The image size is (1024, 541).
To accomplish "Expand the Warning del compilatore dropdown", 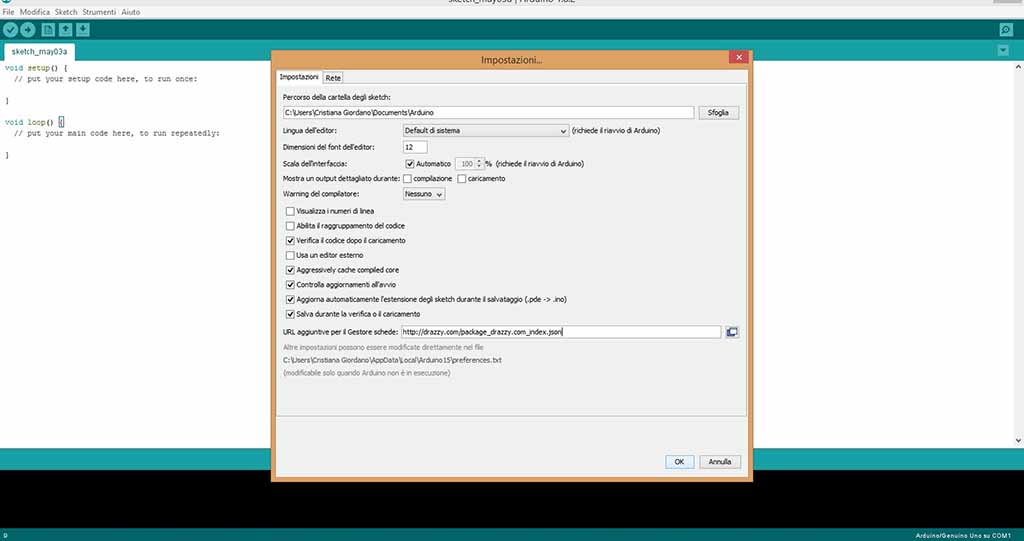I will pyautogui.click(x=424, y=194).
